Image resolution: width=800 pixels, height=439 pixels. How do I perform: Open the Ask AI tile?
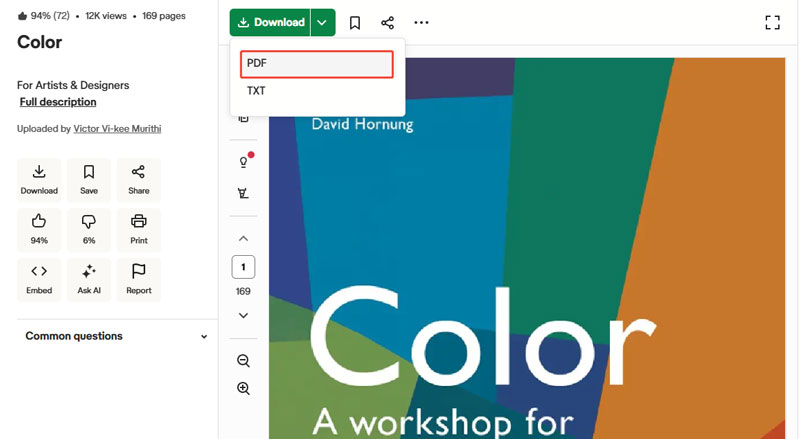[89, 280]
